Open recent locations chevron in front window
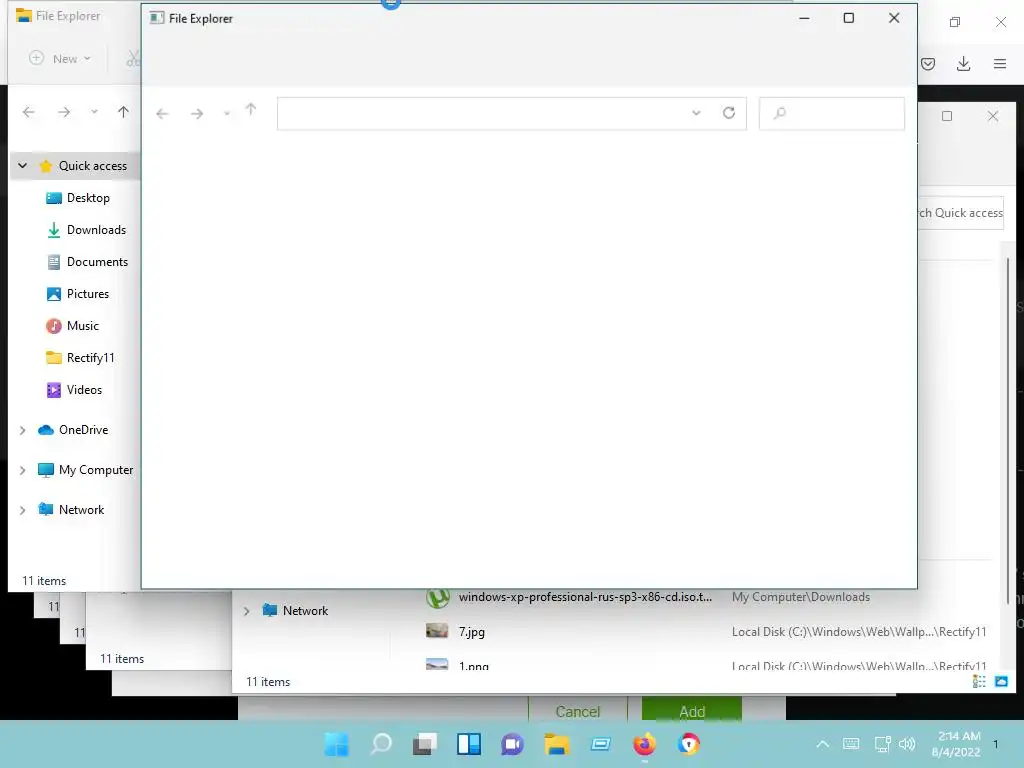1024x768 pixels. [x=227, y=114]
